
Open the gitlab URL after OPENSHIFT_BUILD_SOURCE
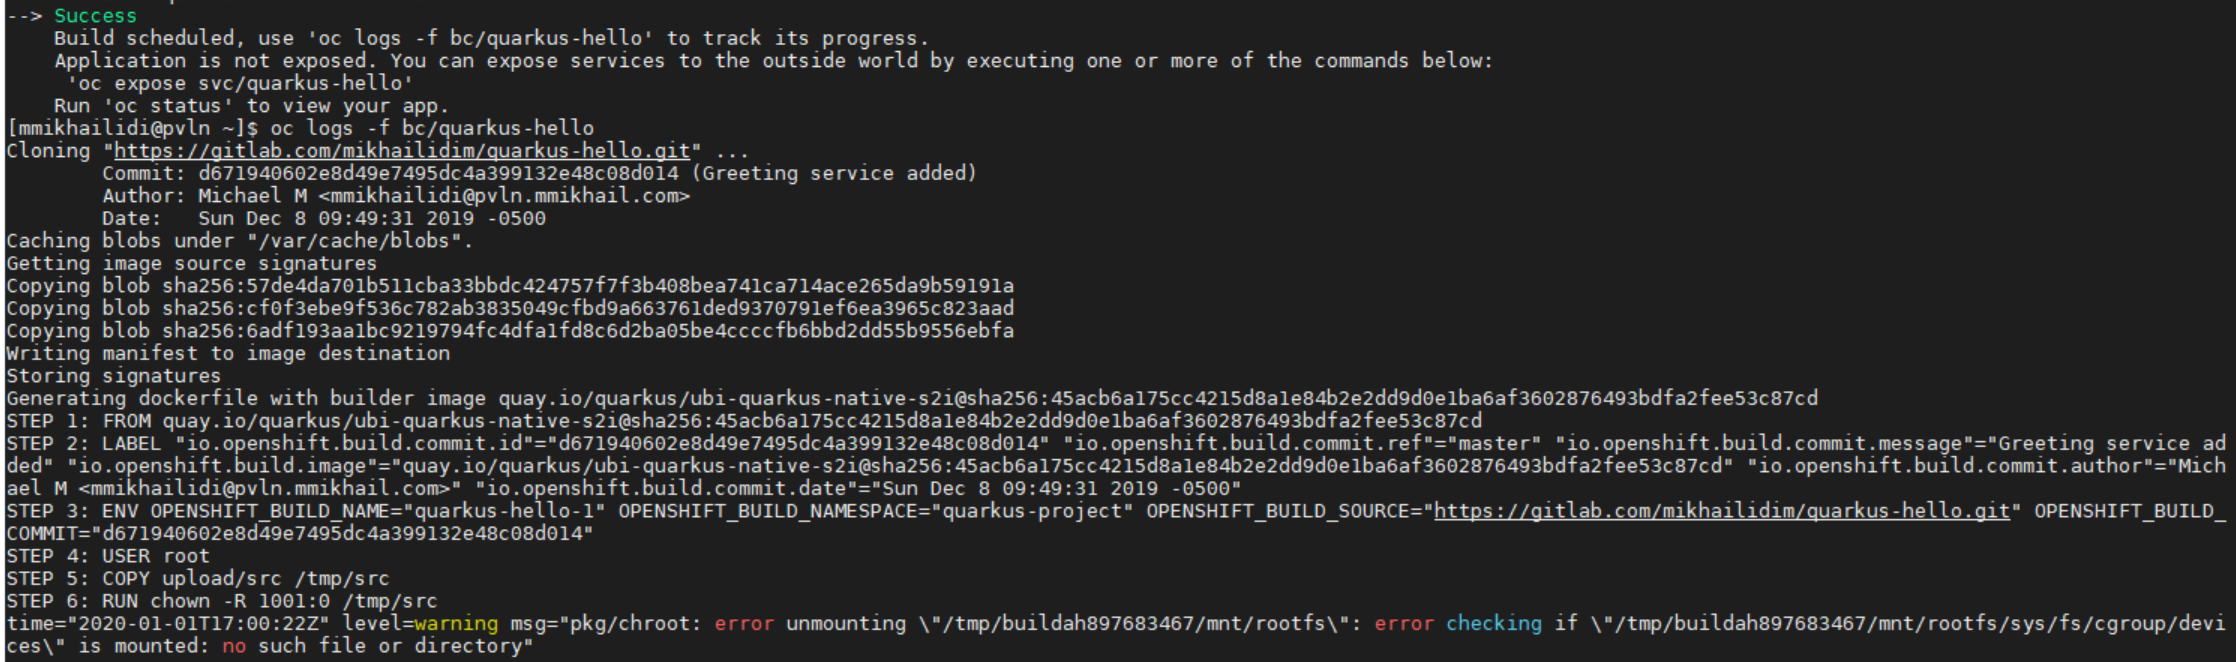pyautogui.click(x=1721, y=511)
